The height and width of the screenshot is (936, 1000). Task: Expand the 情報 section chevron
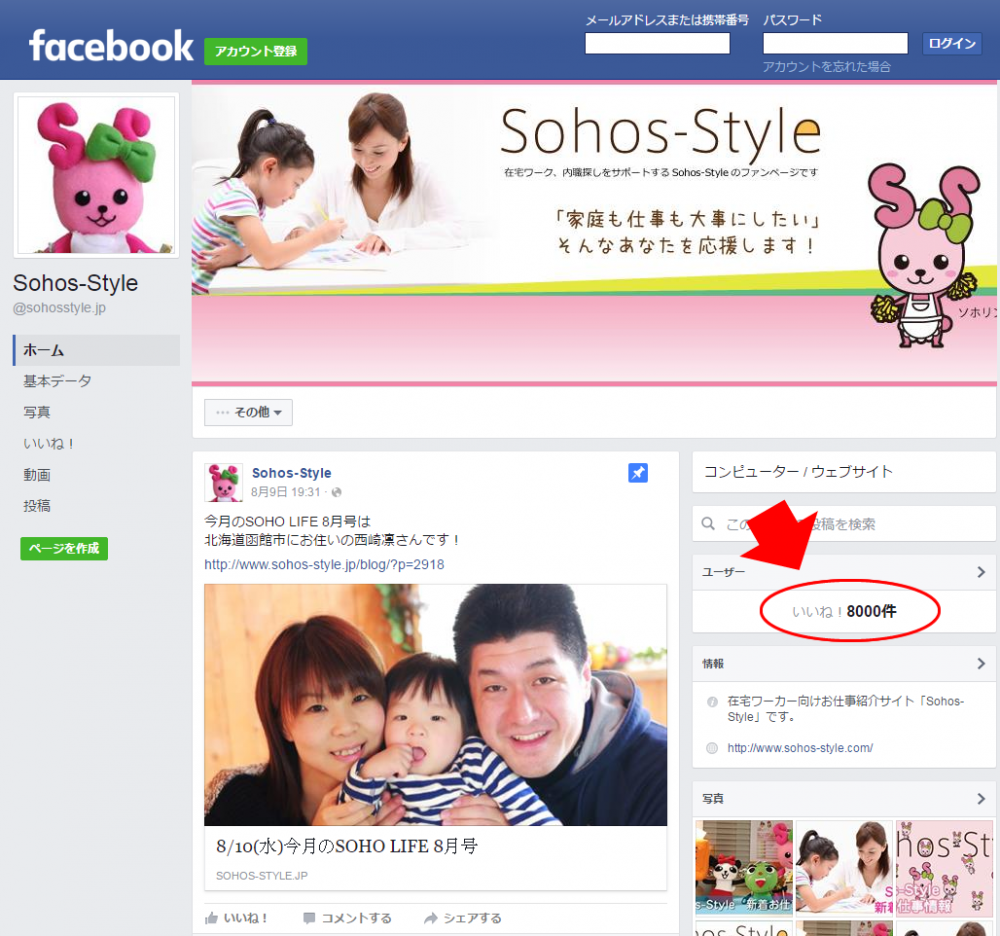coord(982,664)
